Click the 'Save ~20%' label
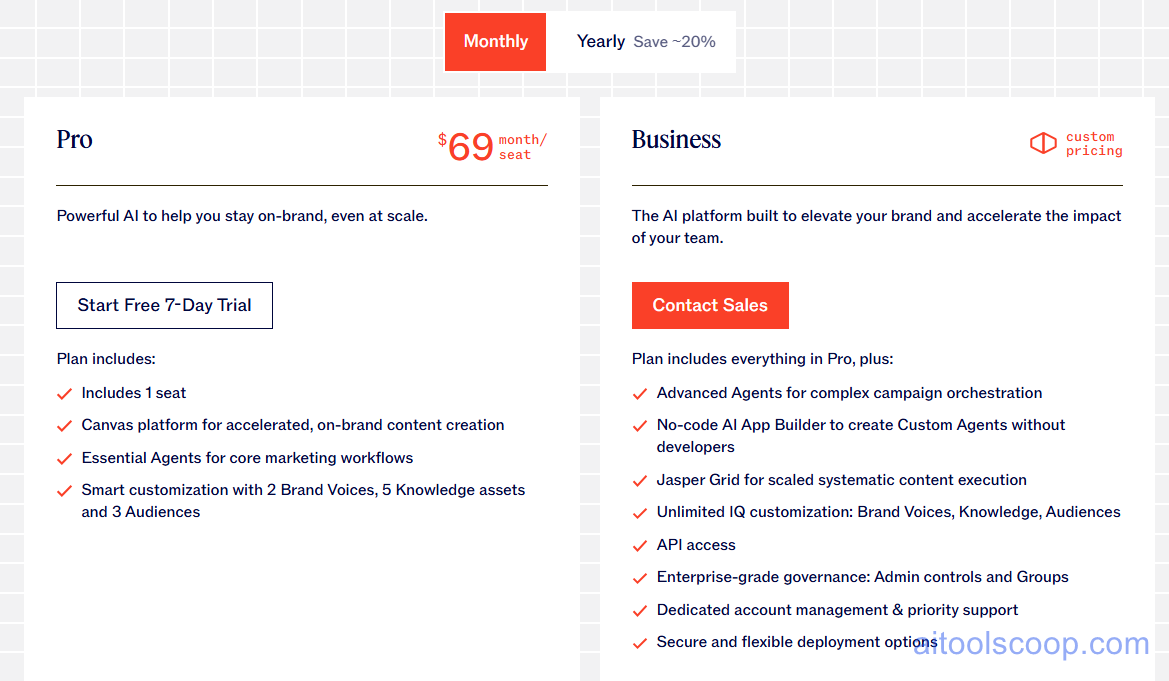 676,42
